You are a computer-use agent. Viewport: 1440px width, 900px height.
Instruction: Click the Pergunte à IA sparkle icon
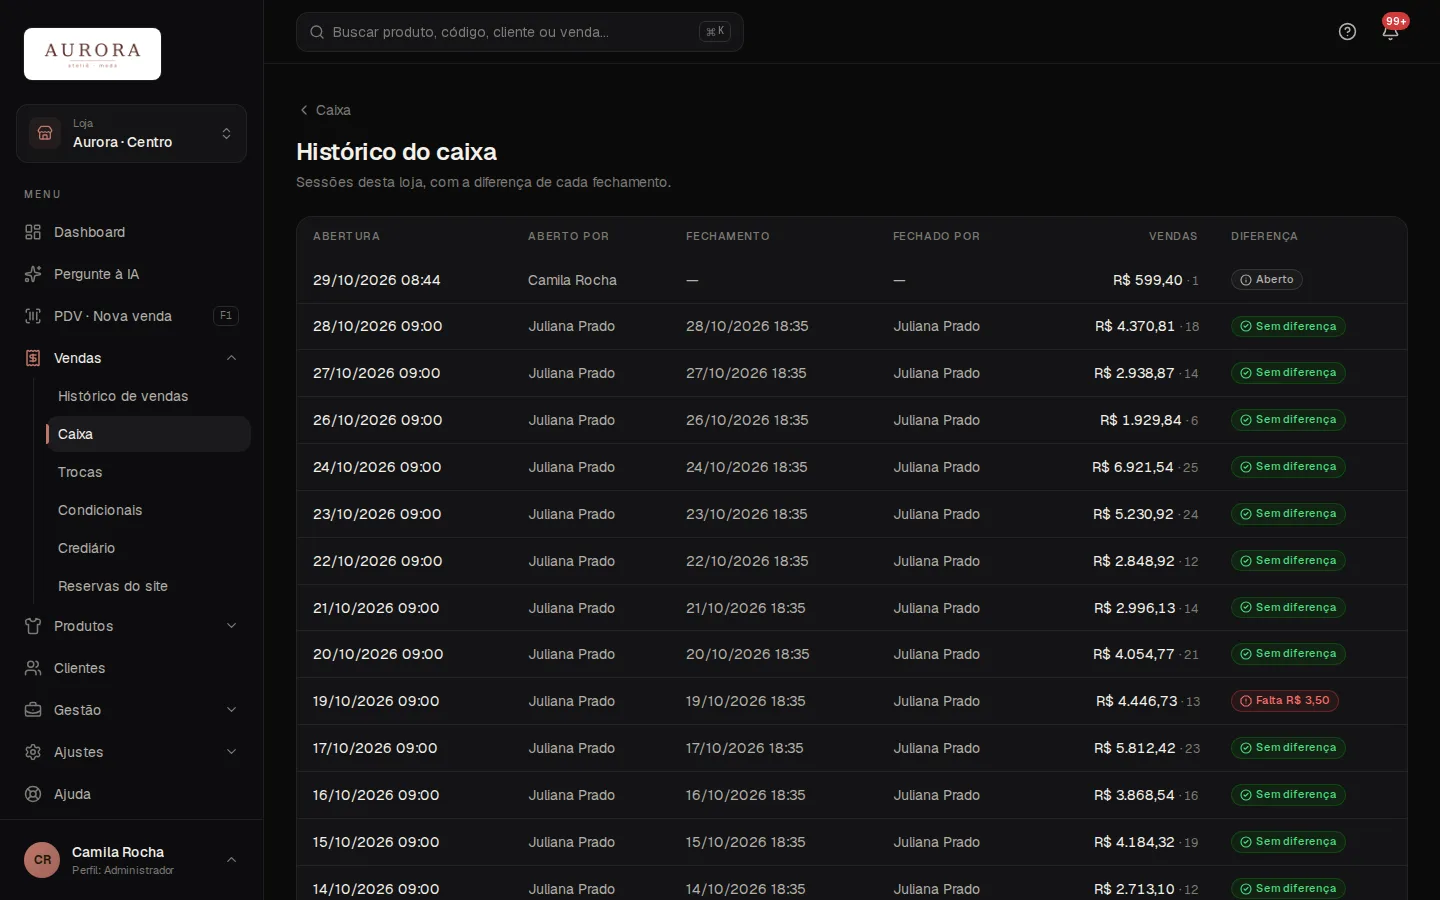click(33, 274)
